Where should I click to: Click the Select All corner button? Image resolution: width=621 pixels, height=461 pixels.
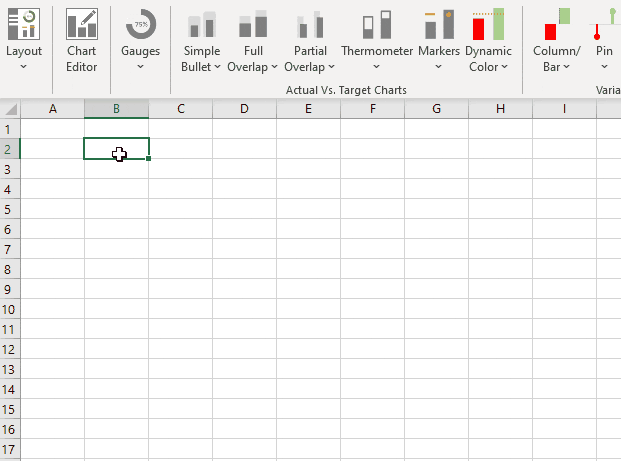tap(9, 108)
